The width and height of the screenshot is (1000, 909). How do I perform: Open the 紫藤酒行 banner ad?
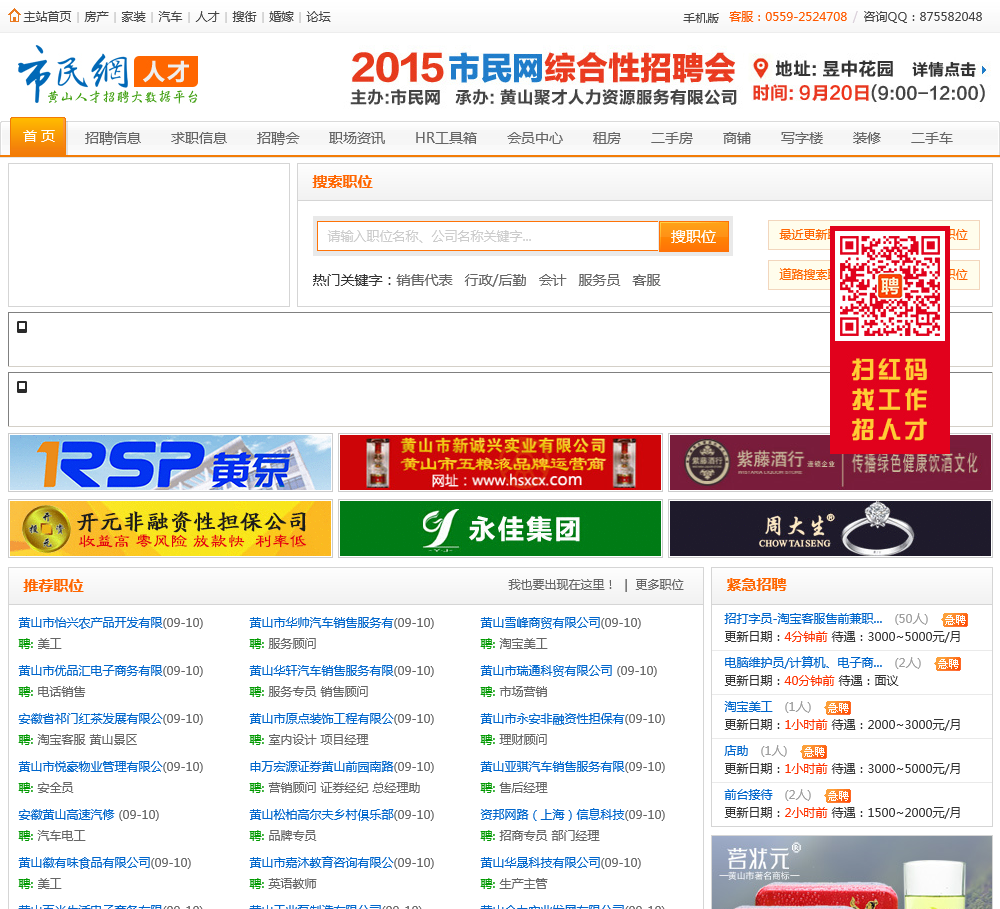830,462
